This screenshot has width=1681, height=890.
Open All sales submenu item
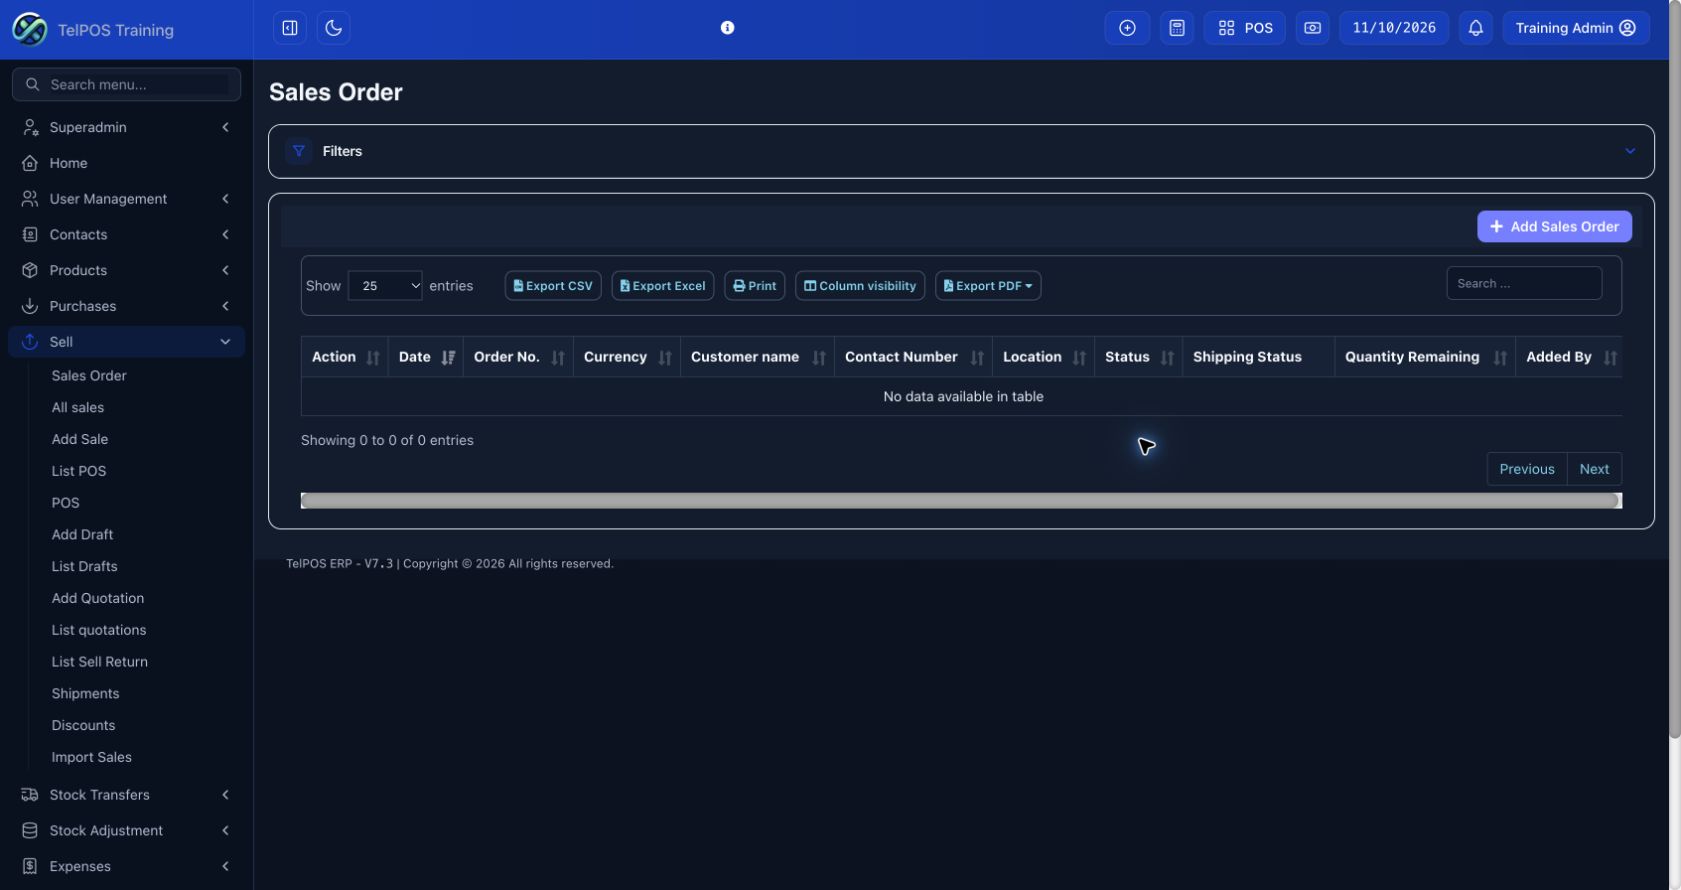point(78,408)
